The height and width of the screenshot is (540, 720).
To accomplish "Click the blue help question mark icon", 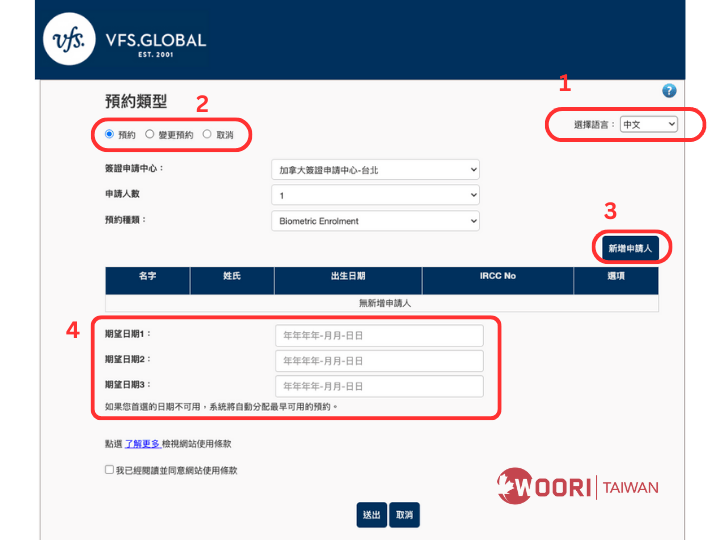I will [x=669, y=90].
